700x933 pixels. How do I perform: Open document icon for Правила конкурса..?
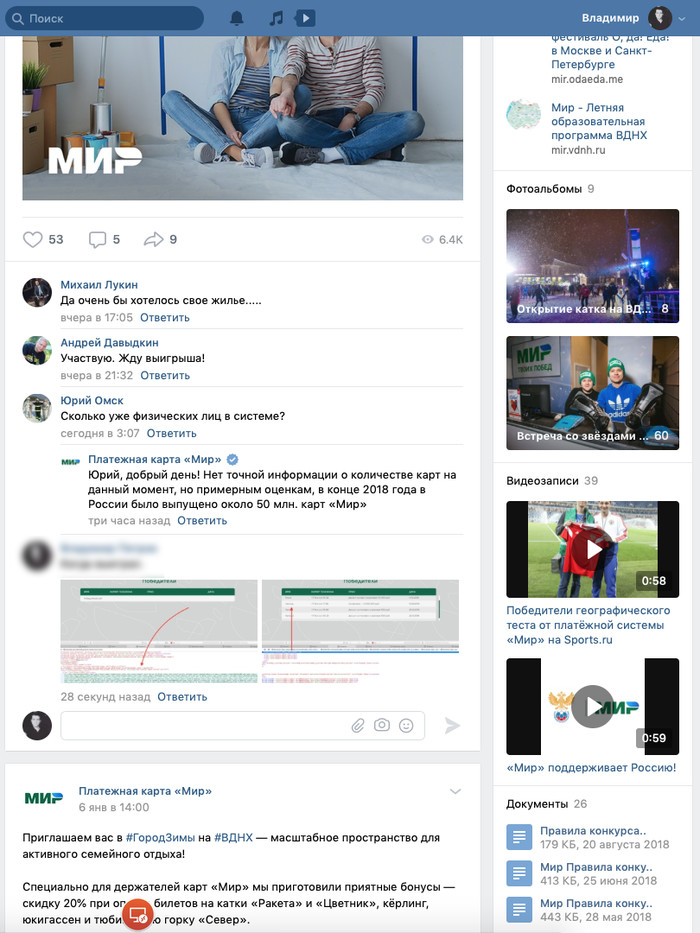click(x=519, y=837)
